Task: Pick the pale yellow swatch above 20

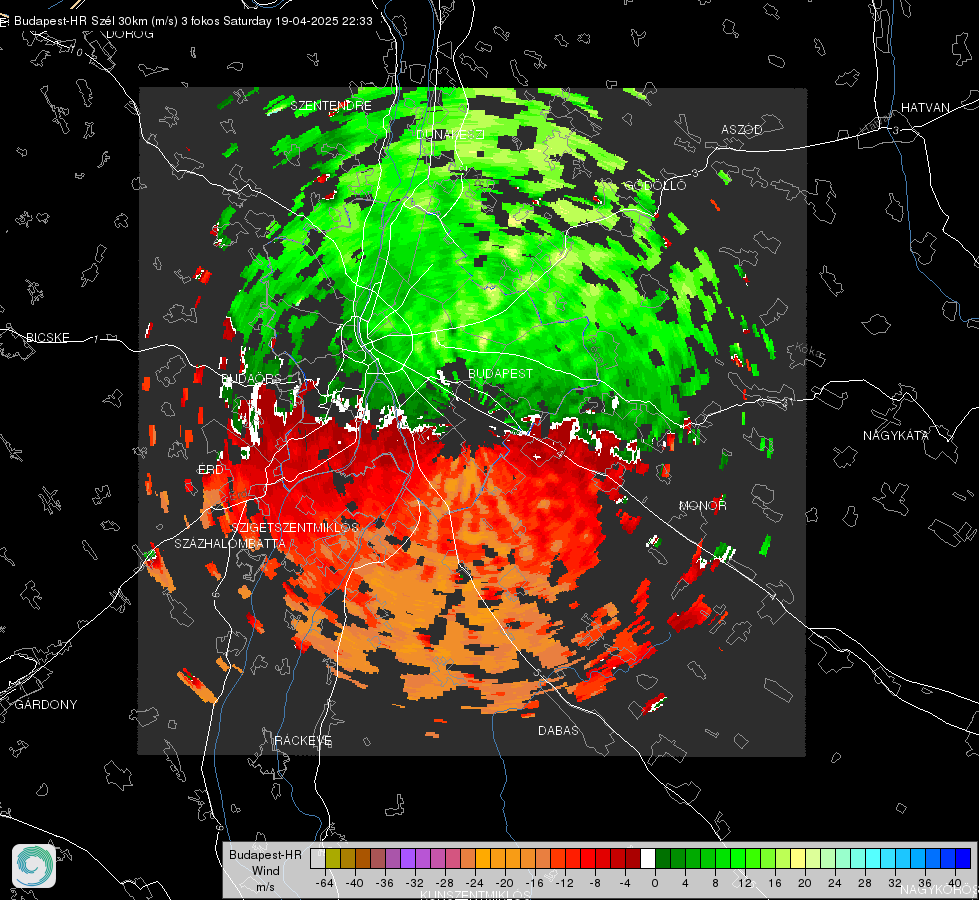Action: pos(798,858)
